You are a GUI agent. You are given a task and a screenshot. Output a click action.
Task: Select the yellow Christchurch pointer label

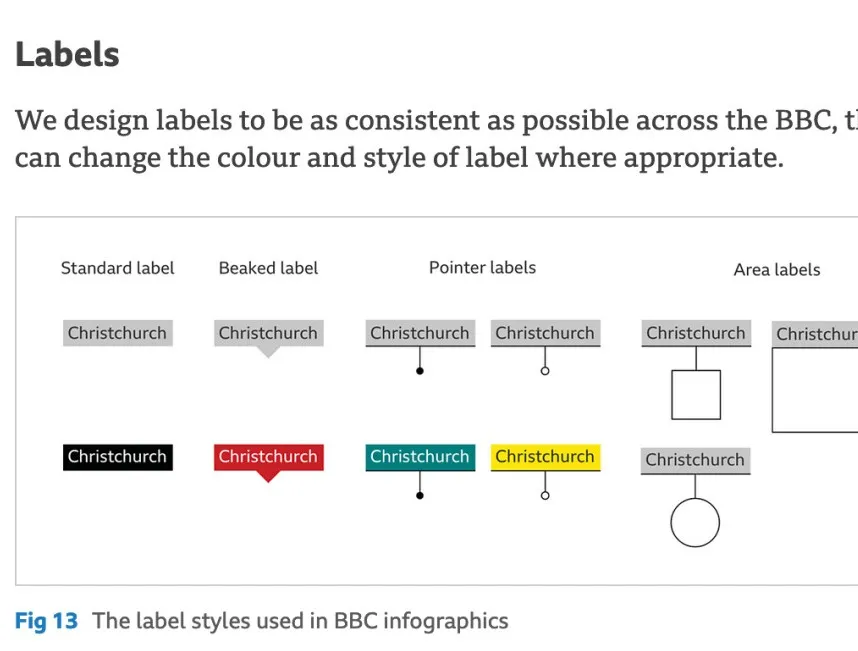tap(546, 457)
